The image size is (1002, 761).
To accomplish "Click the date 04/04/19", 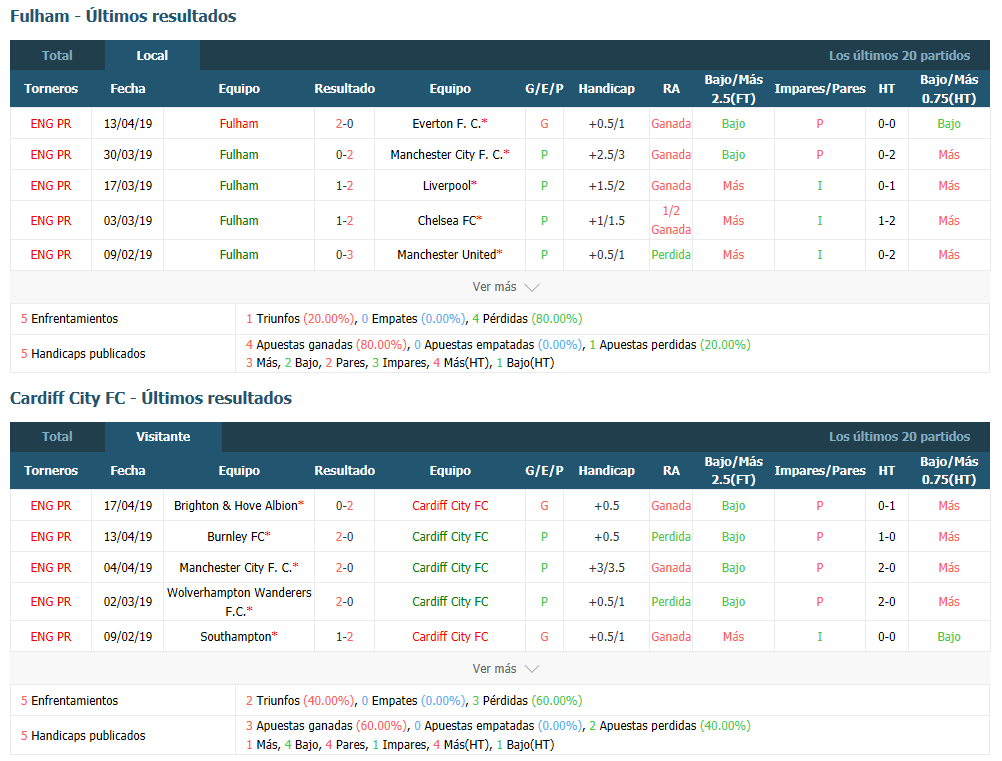I will [128, 567].
